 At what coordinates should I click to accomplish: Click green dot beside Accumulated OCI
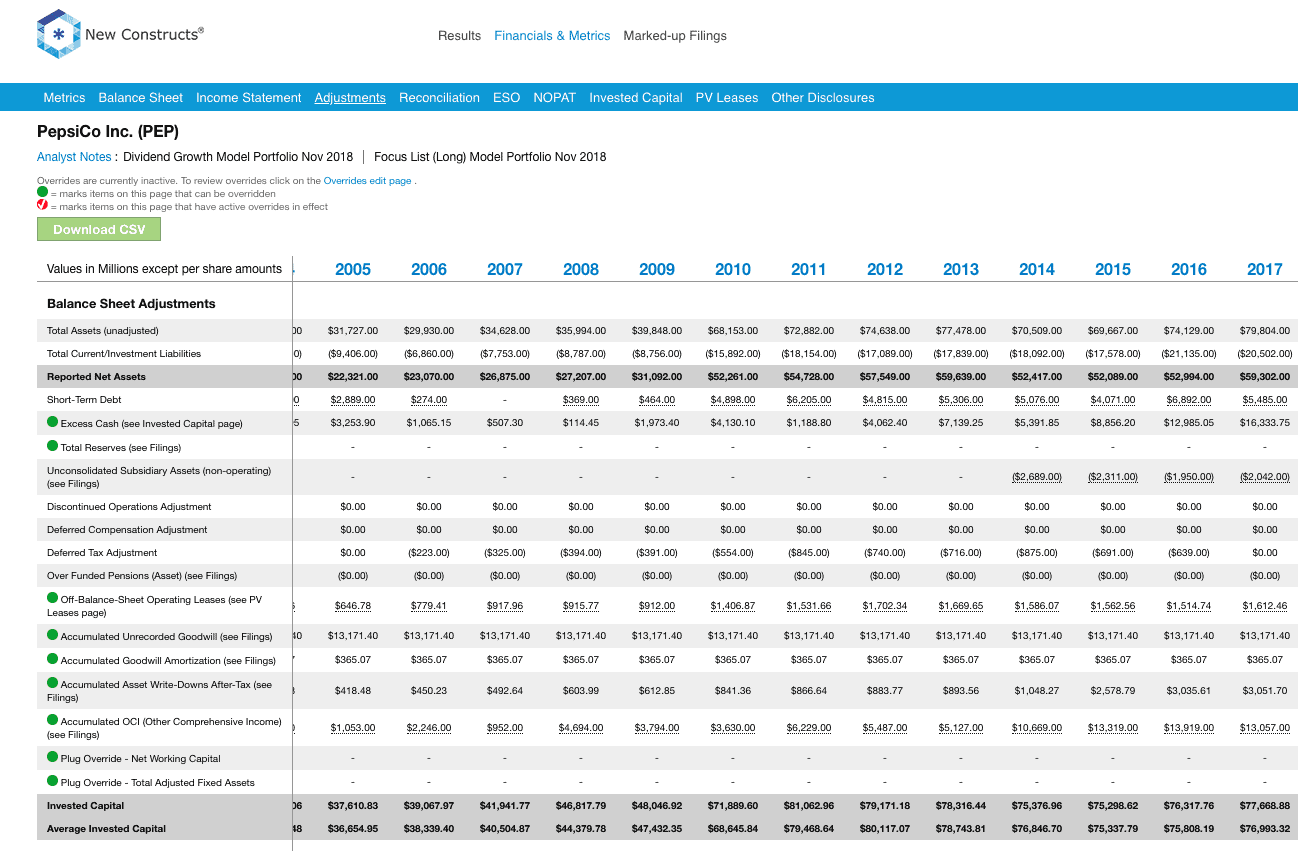click(x=53, y=720)
